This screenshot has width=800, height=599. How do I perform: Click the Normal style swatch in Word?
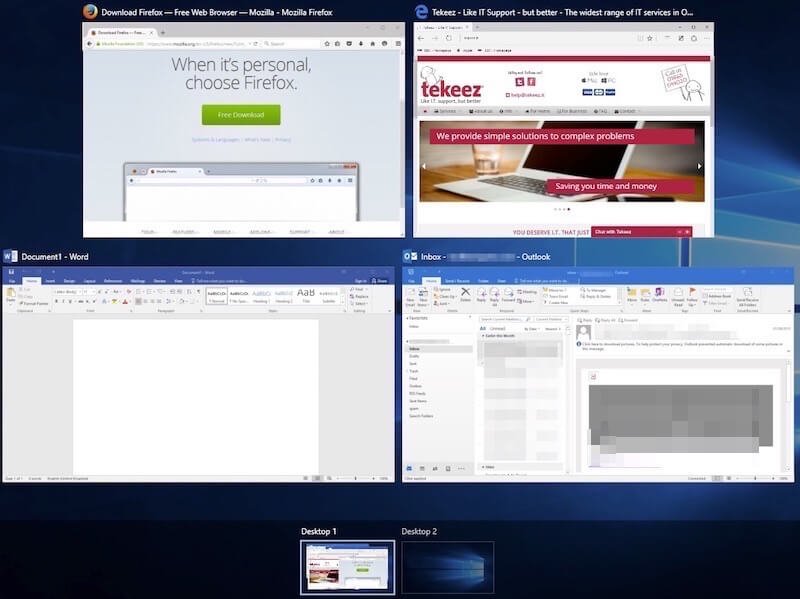[x=217, y=296]
